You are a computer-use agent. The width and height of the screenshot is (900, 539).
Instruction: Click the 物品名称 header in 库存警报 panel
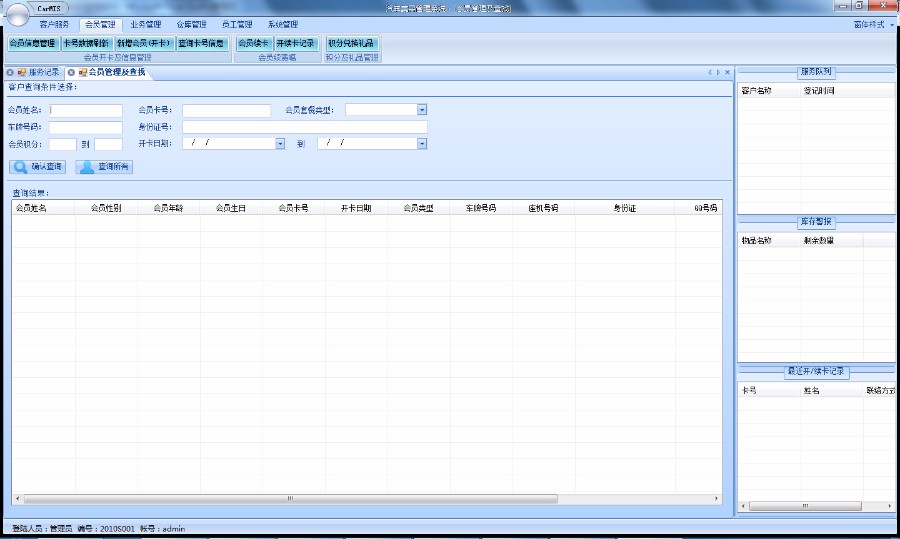[769, 241]
